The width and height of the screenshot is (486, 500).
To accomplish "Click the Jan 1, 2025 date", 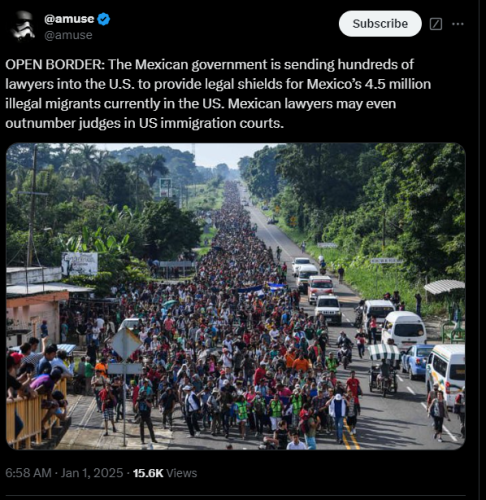I will click(92, 473).
